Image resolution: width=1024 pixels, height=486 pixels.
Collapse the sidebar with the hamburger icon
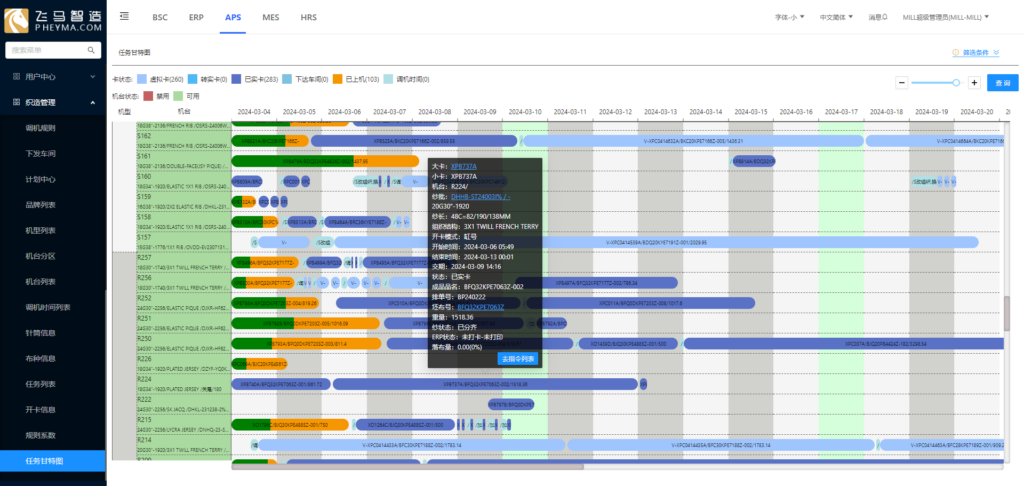[123, 17]
